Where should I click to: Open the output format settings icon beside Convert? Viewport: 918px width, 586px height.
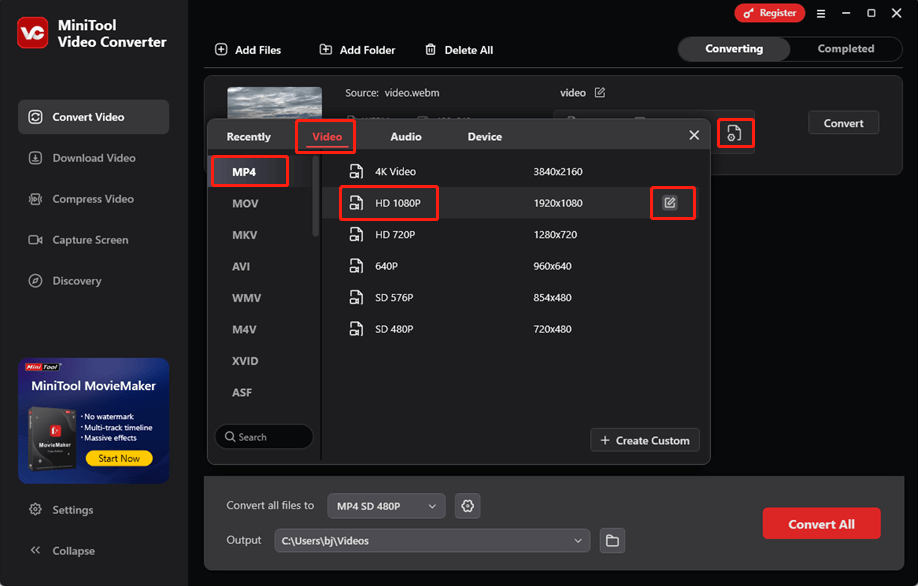(x=734, y=133)
